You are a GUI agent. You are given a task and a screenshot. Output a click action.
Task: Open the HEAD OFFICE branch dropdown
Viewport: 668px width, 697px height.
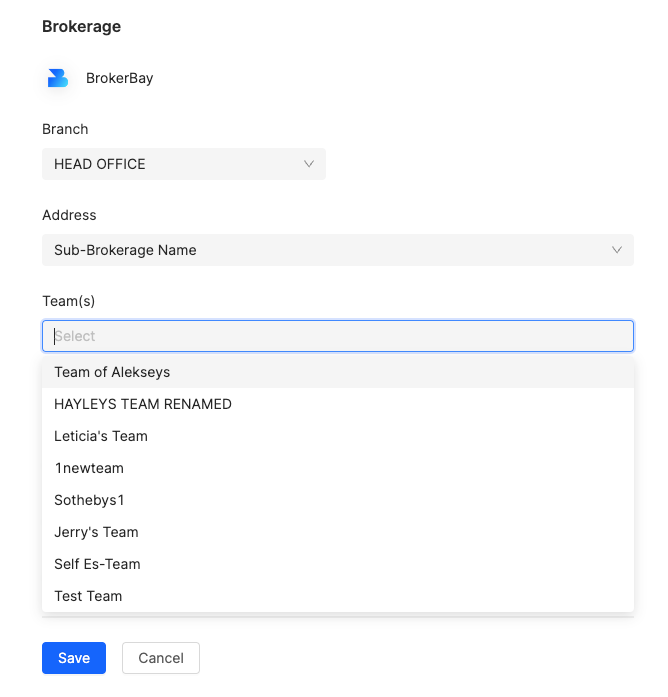[184, 164]
